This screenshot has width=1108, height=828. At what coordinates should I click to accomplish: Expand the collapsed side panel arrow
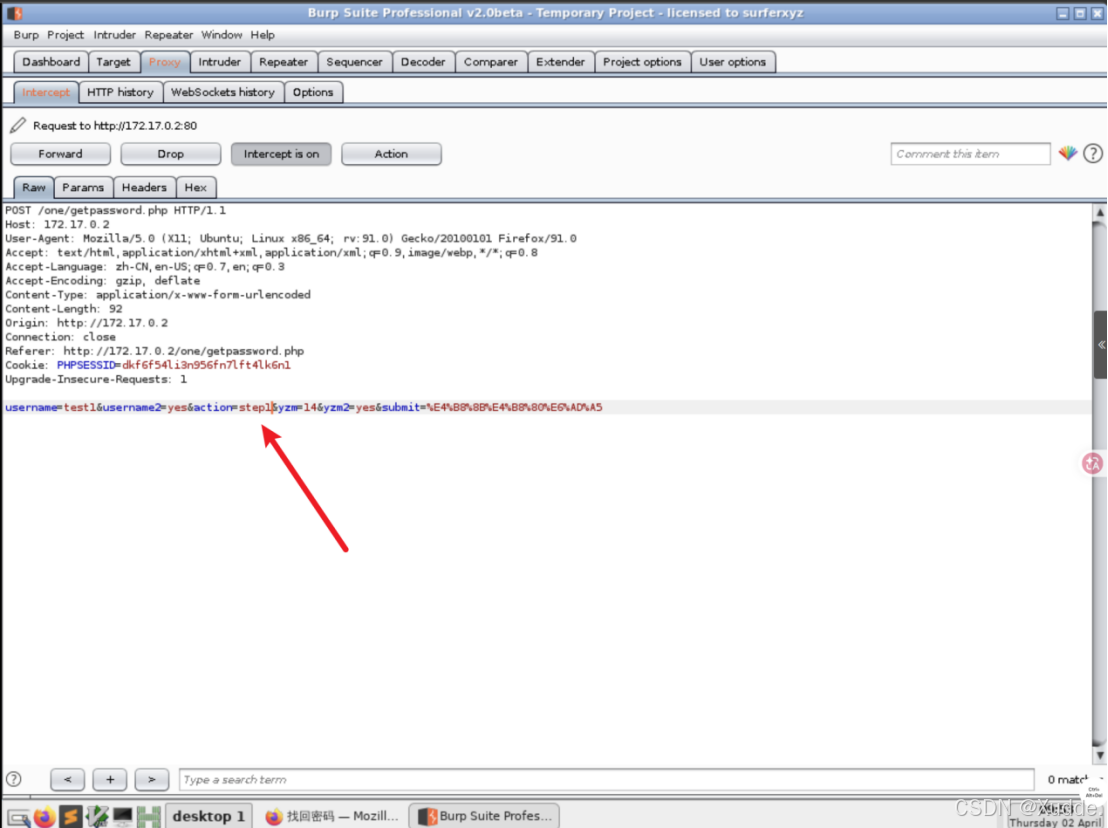1101,345
